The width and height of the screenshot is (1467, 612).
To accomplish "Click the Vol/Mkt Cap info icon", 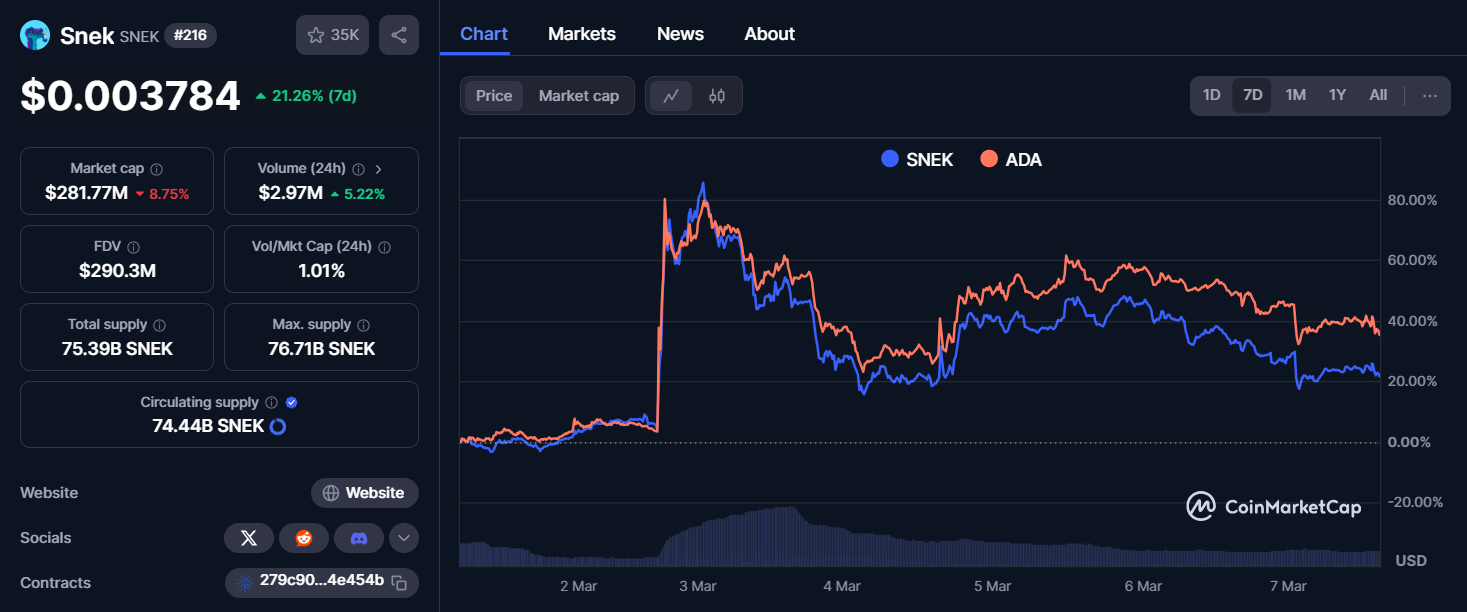I will point(384,247).
